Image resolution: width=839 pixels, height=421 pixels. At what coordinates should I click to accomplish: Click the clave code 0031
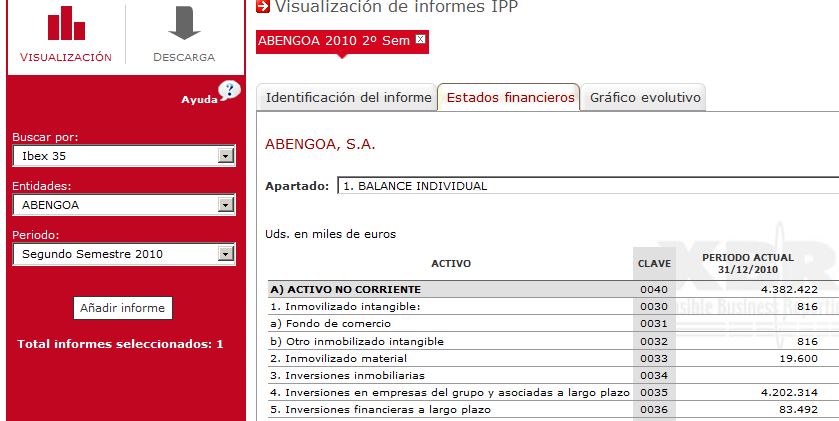tap(654, 324)
